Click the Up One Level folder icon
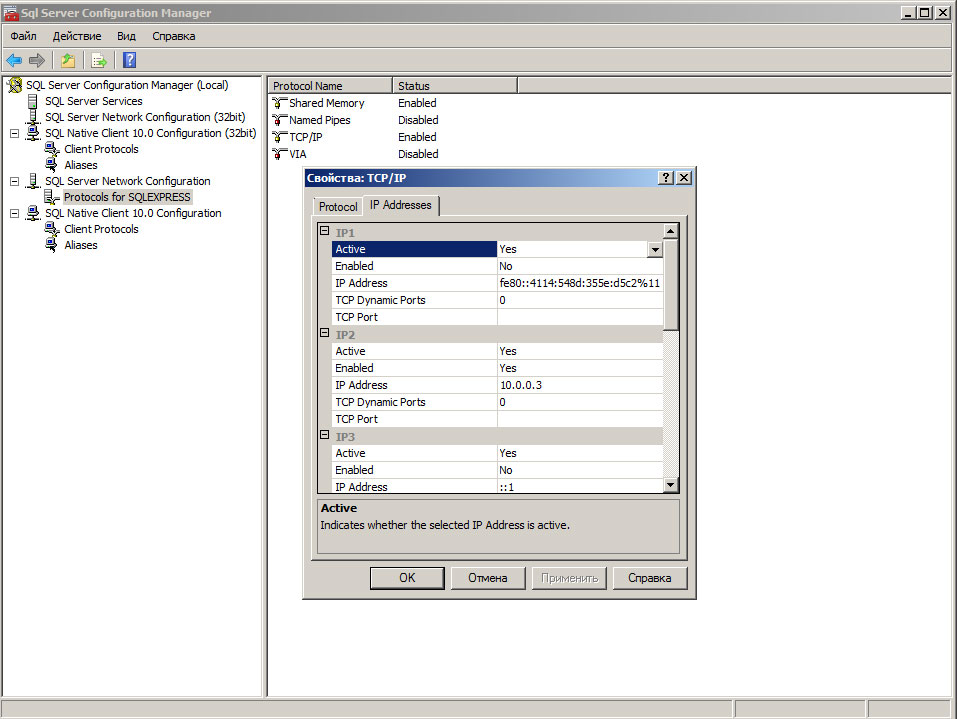The height and width of the screenshot is (719, 957). point(68,60)
